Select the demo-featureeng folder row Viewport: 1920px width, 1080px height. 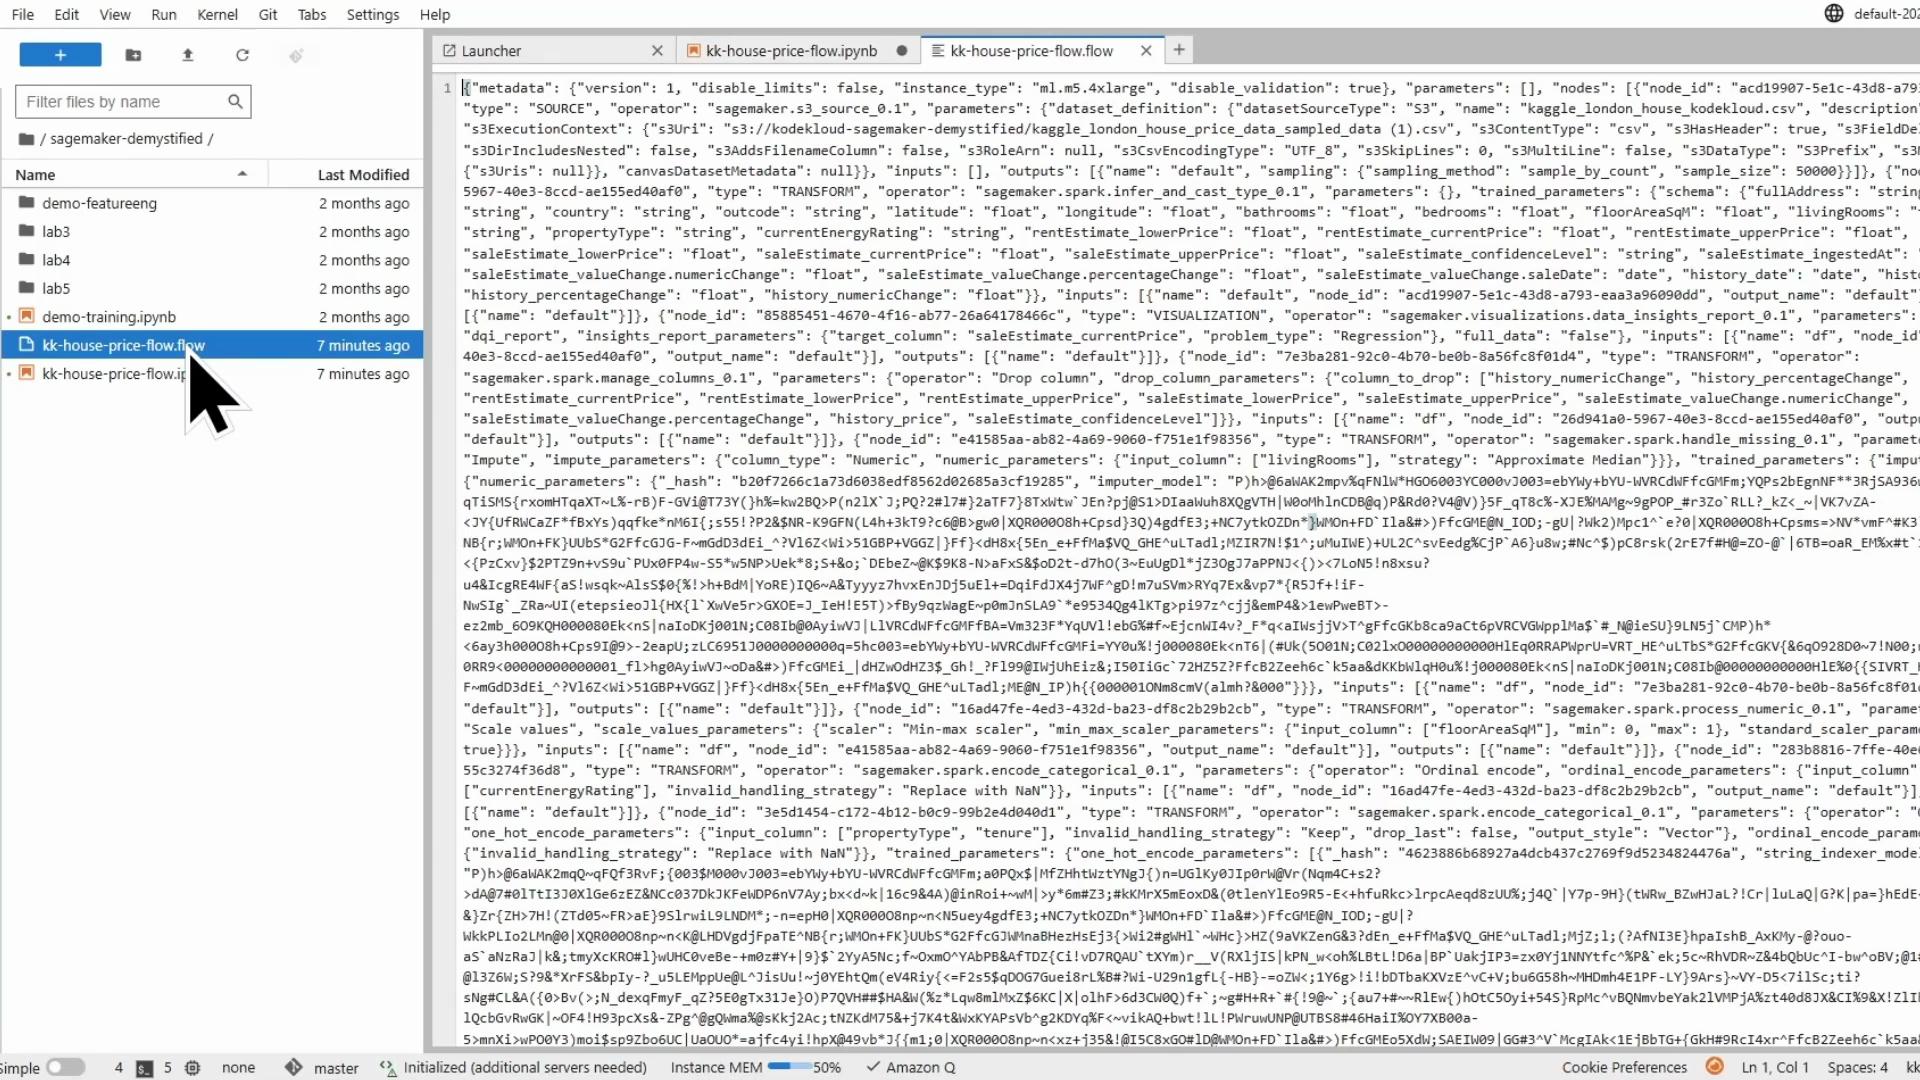point(212,203)
